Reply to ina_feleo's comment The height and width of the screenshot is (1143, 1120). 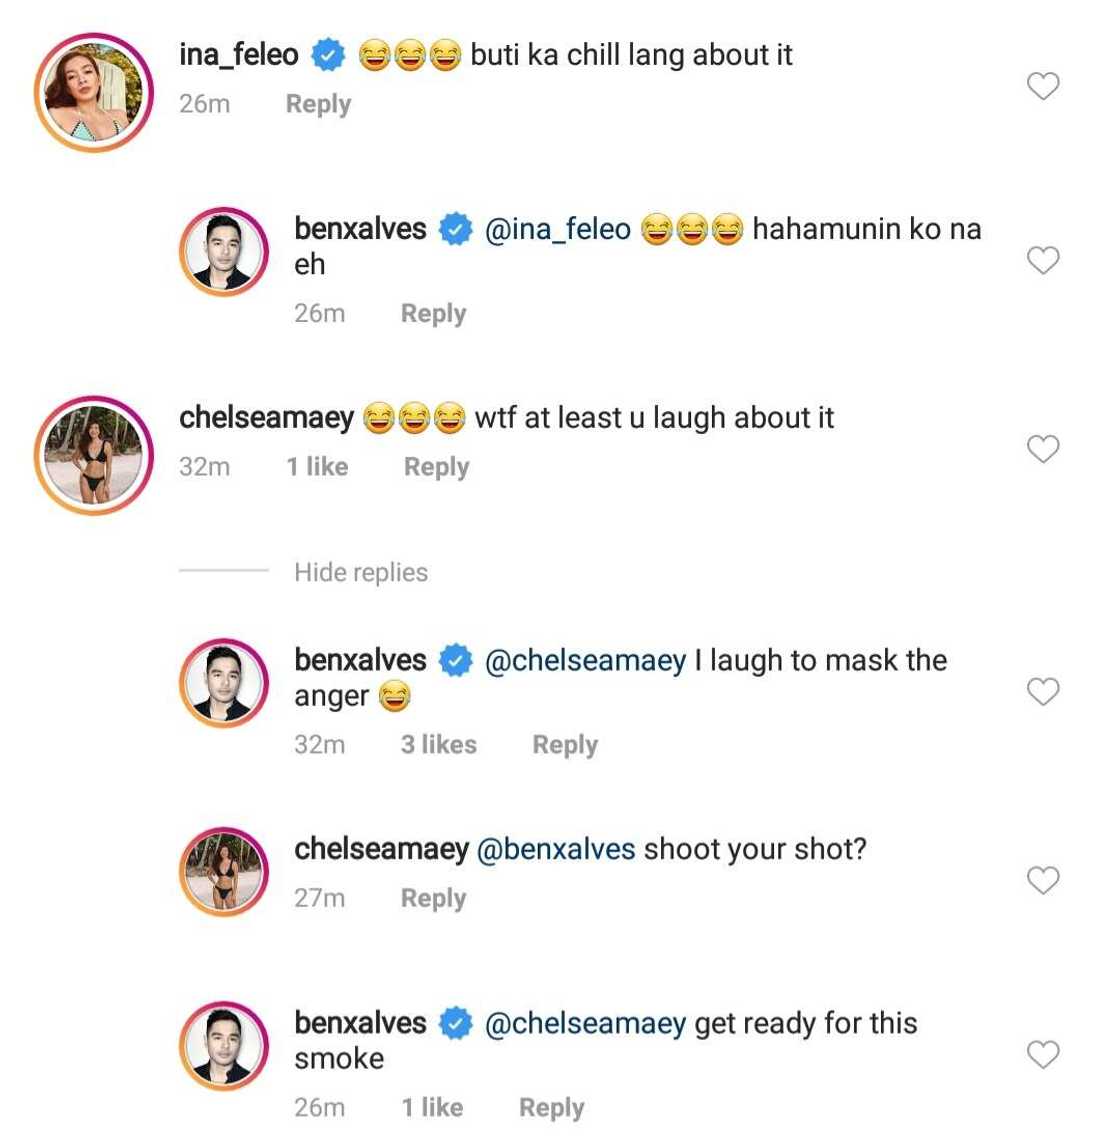[x=318, y=104]
